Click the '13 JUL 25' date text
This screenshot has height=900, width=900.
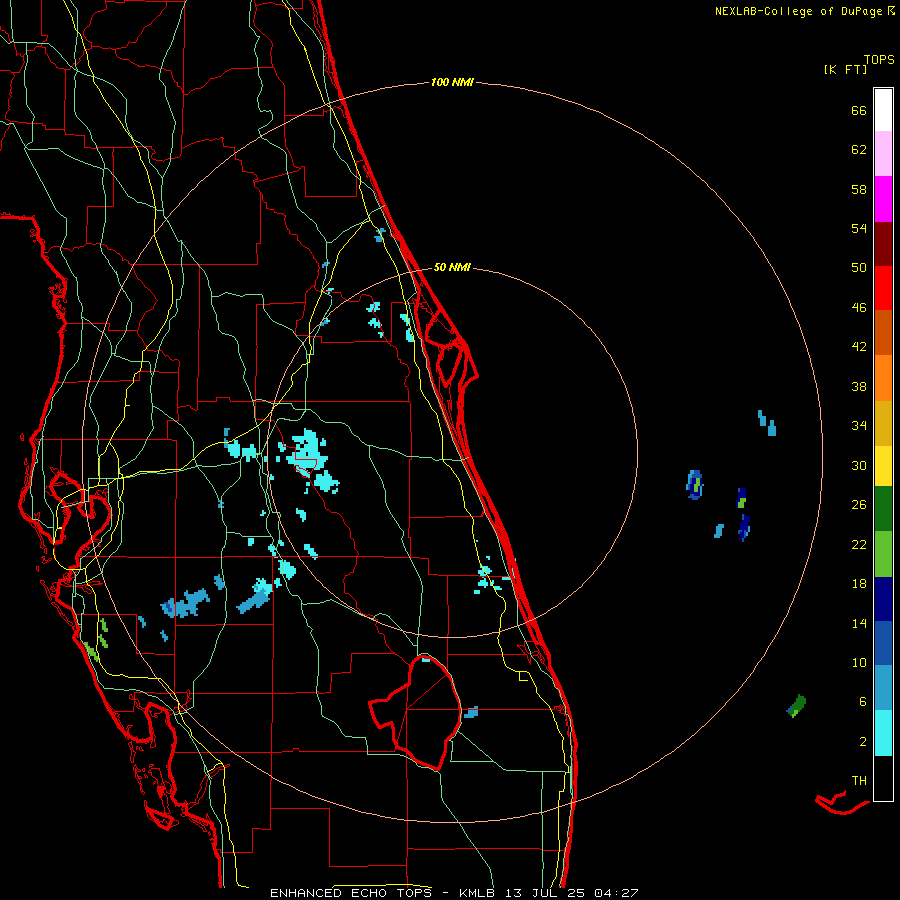pyautogui.click(x=545, y=893)
